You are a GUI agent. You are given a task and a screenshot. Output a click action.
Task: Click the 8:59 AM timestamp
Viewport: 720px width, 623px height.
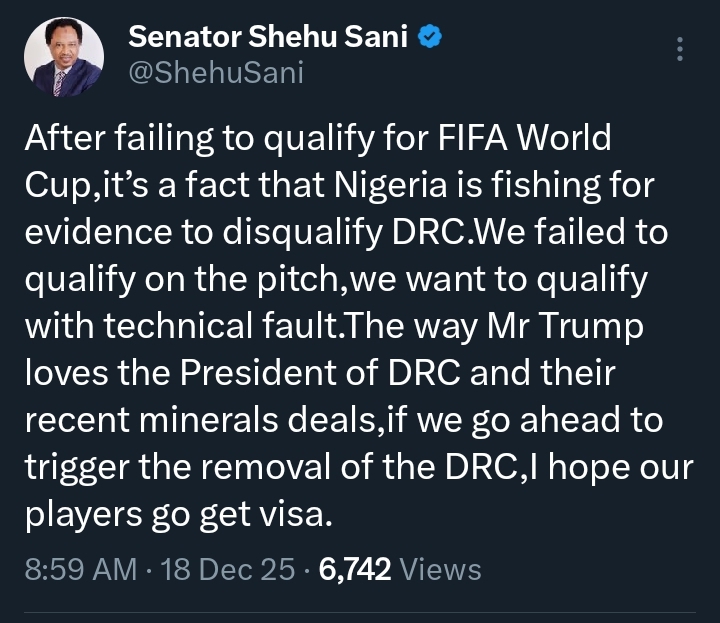79,570
